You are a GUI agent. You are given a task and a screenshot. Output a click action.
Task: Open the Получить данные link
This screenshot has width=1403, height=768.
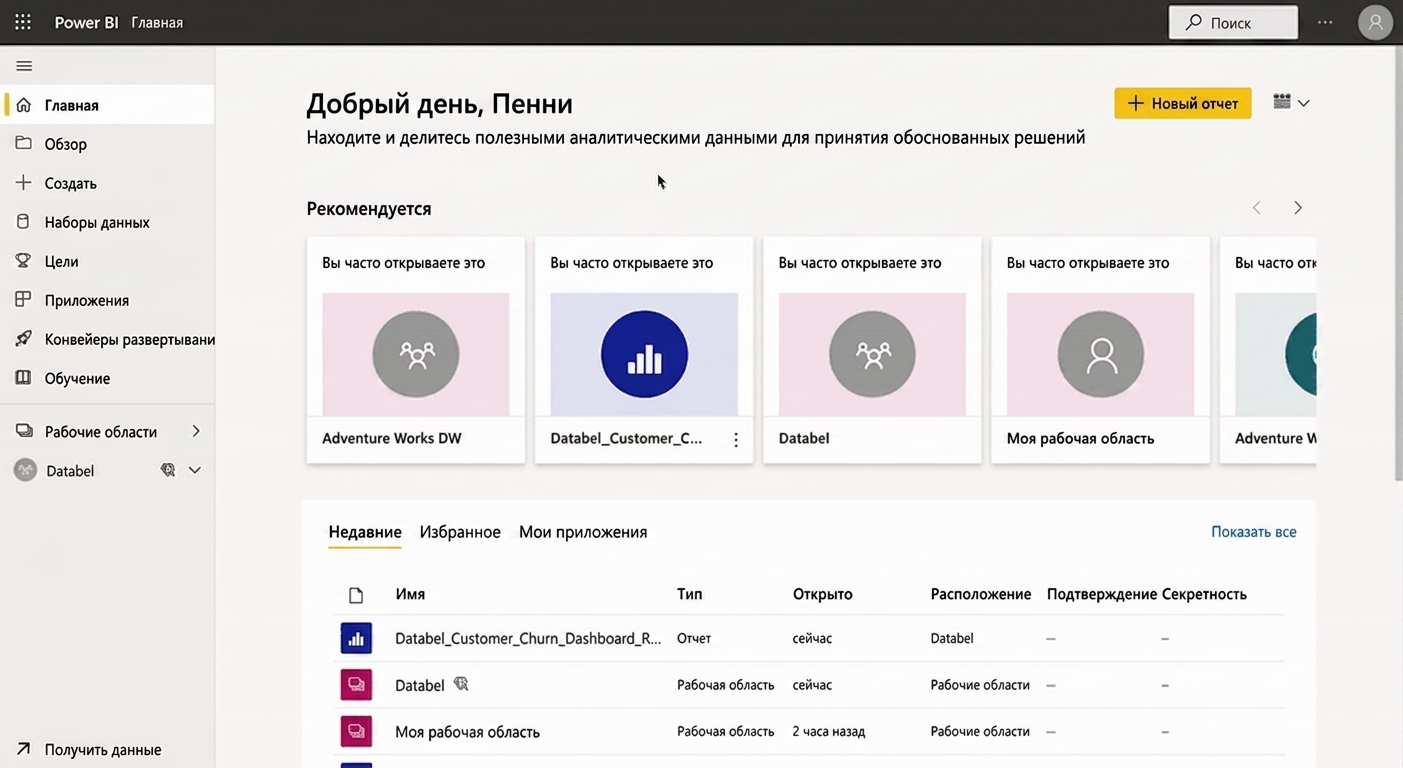(x=103, y=750)
